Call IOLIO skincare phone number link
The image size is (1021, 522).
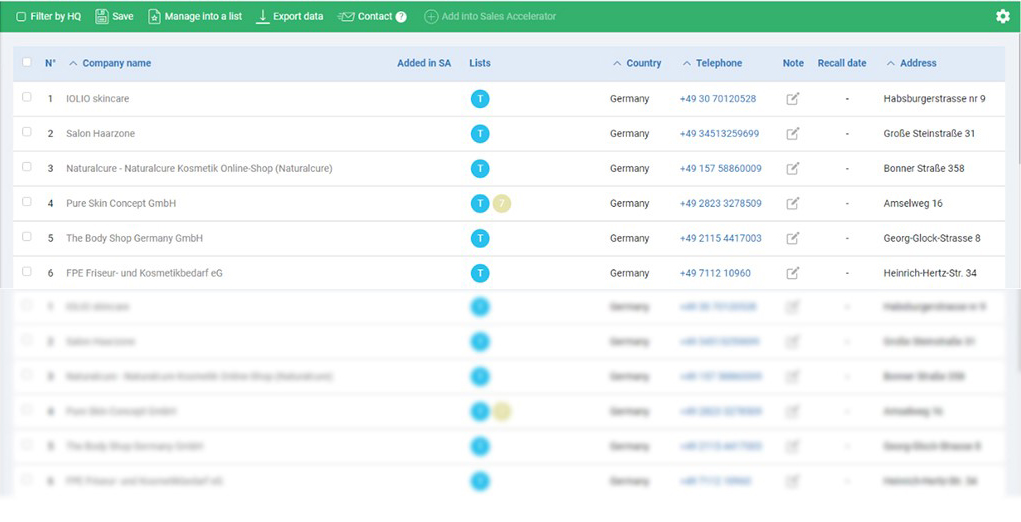tap(717, 99)
